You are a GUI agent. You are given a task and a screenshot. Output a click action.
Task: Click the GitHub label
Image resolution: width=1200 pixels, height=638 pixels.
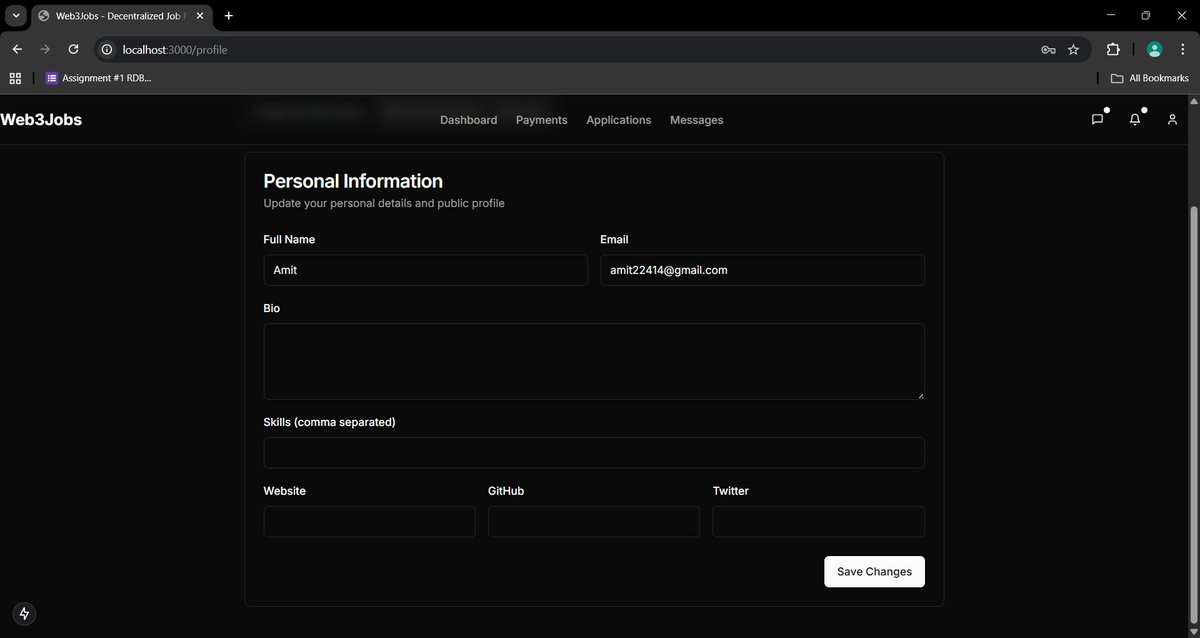pyautogui.click(x=506, y=491)
